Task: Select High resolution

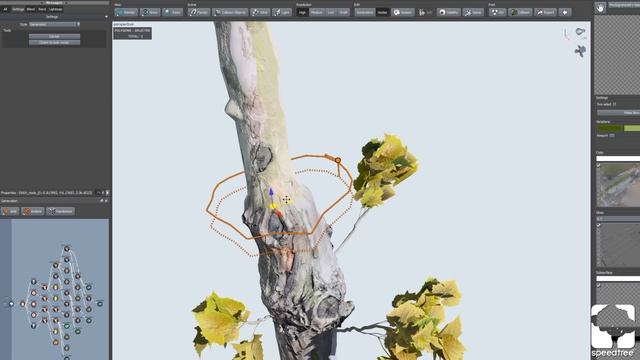Action: [302, 12]
